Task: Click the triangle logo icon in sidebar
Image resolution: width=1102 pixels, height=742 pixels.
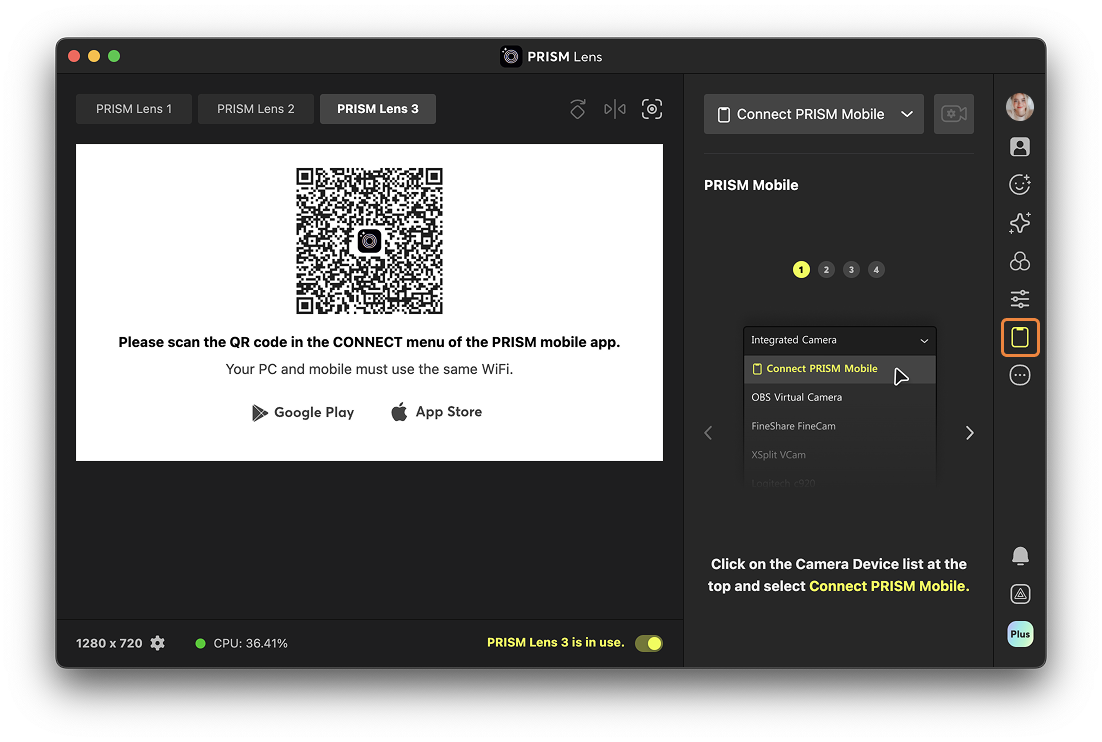Action: 1020,594
